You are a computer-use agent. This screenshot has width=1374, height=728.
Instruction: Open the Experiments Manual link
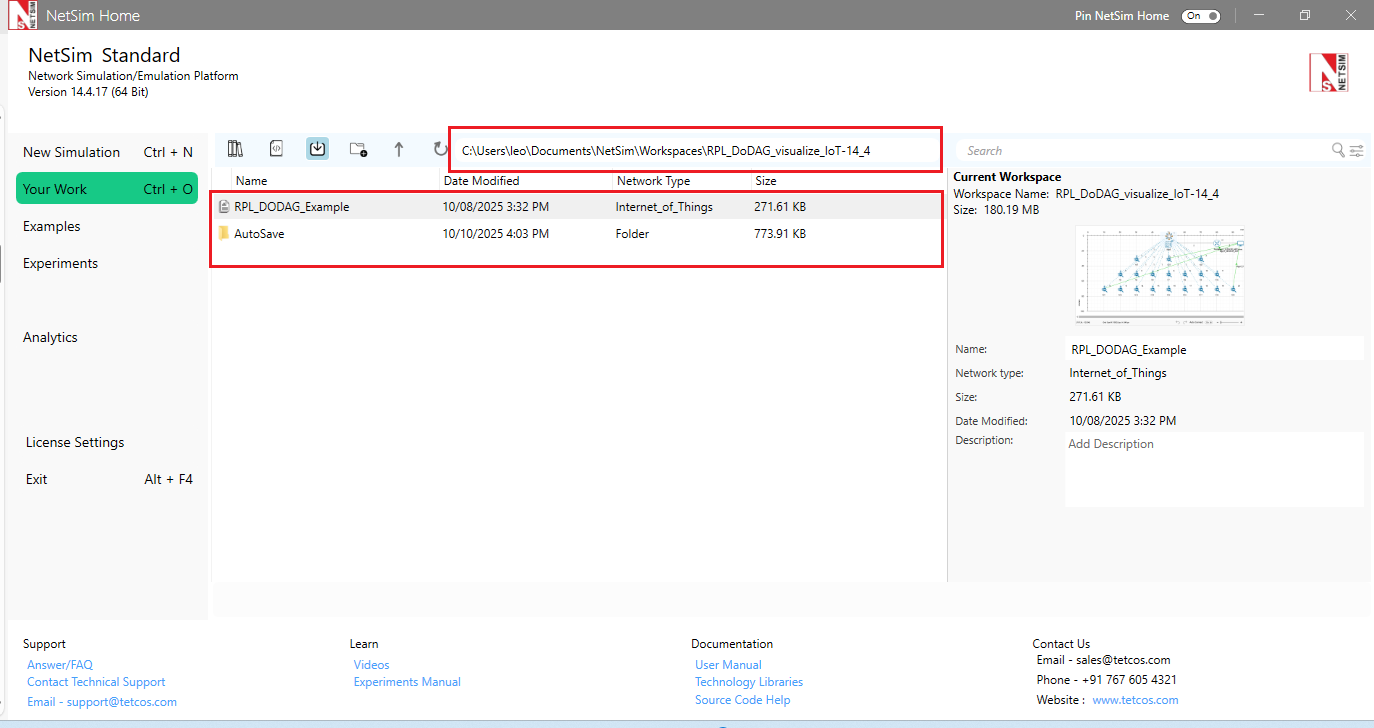pyautogui.click(x=407, y=682)
